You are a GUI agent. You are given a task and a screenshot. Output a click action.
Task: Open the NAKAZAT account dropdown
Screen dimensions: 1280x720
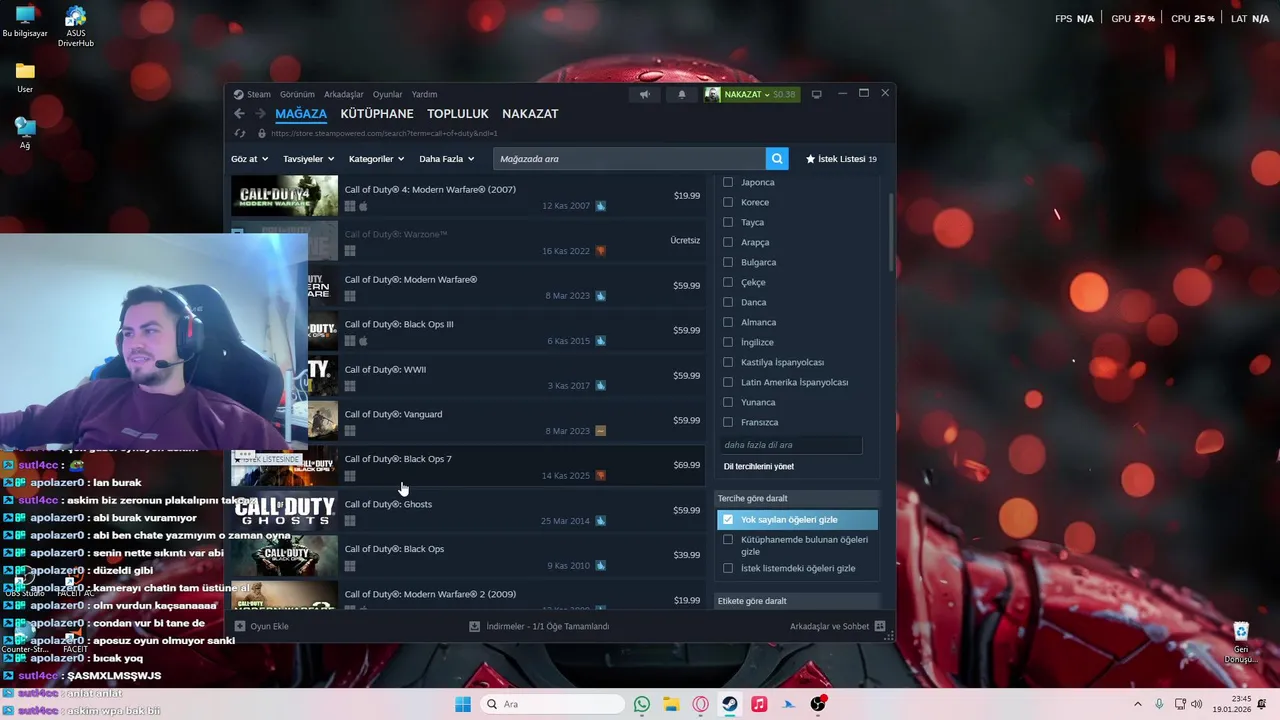click(x=752, y=94)
